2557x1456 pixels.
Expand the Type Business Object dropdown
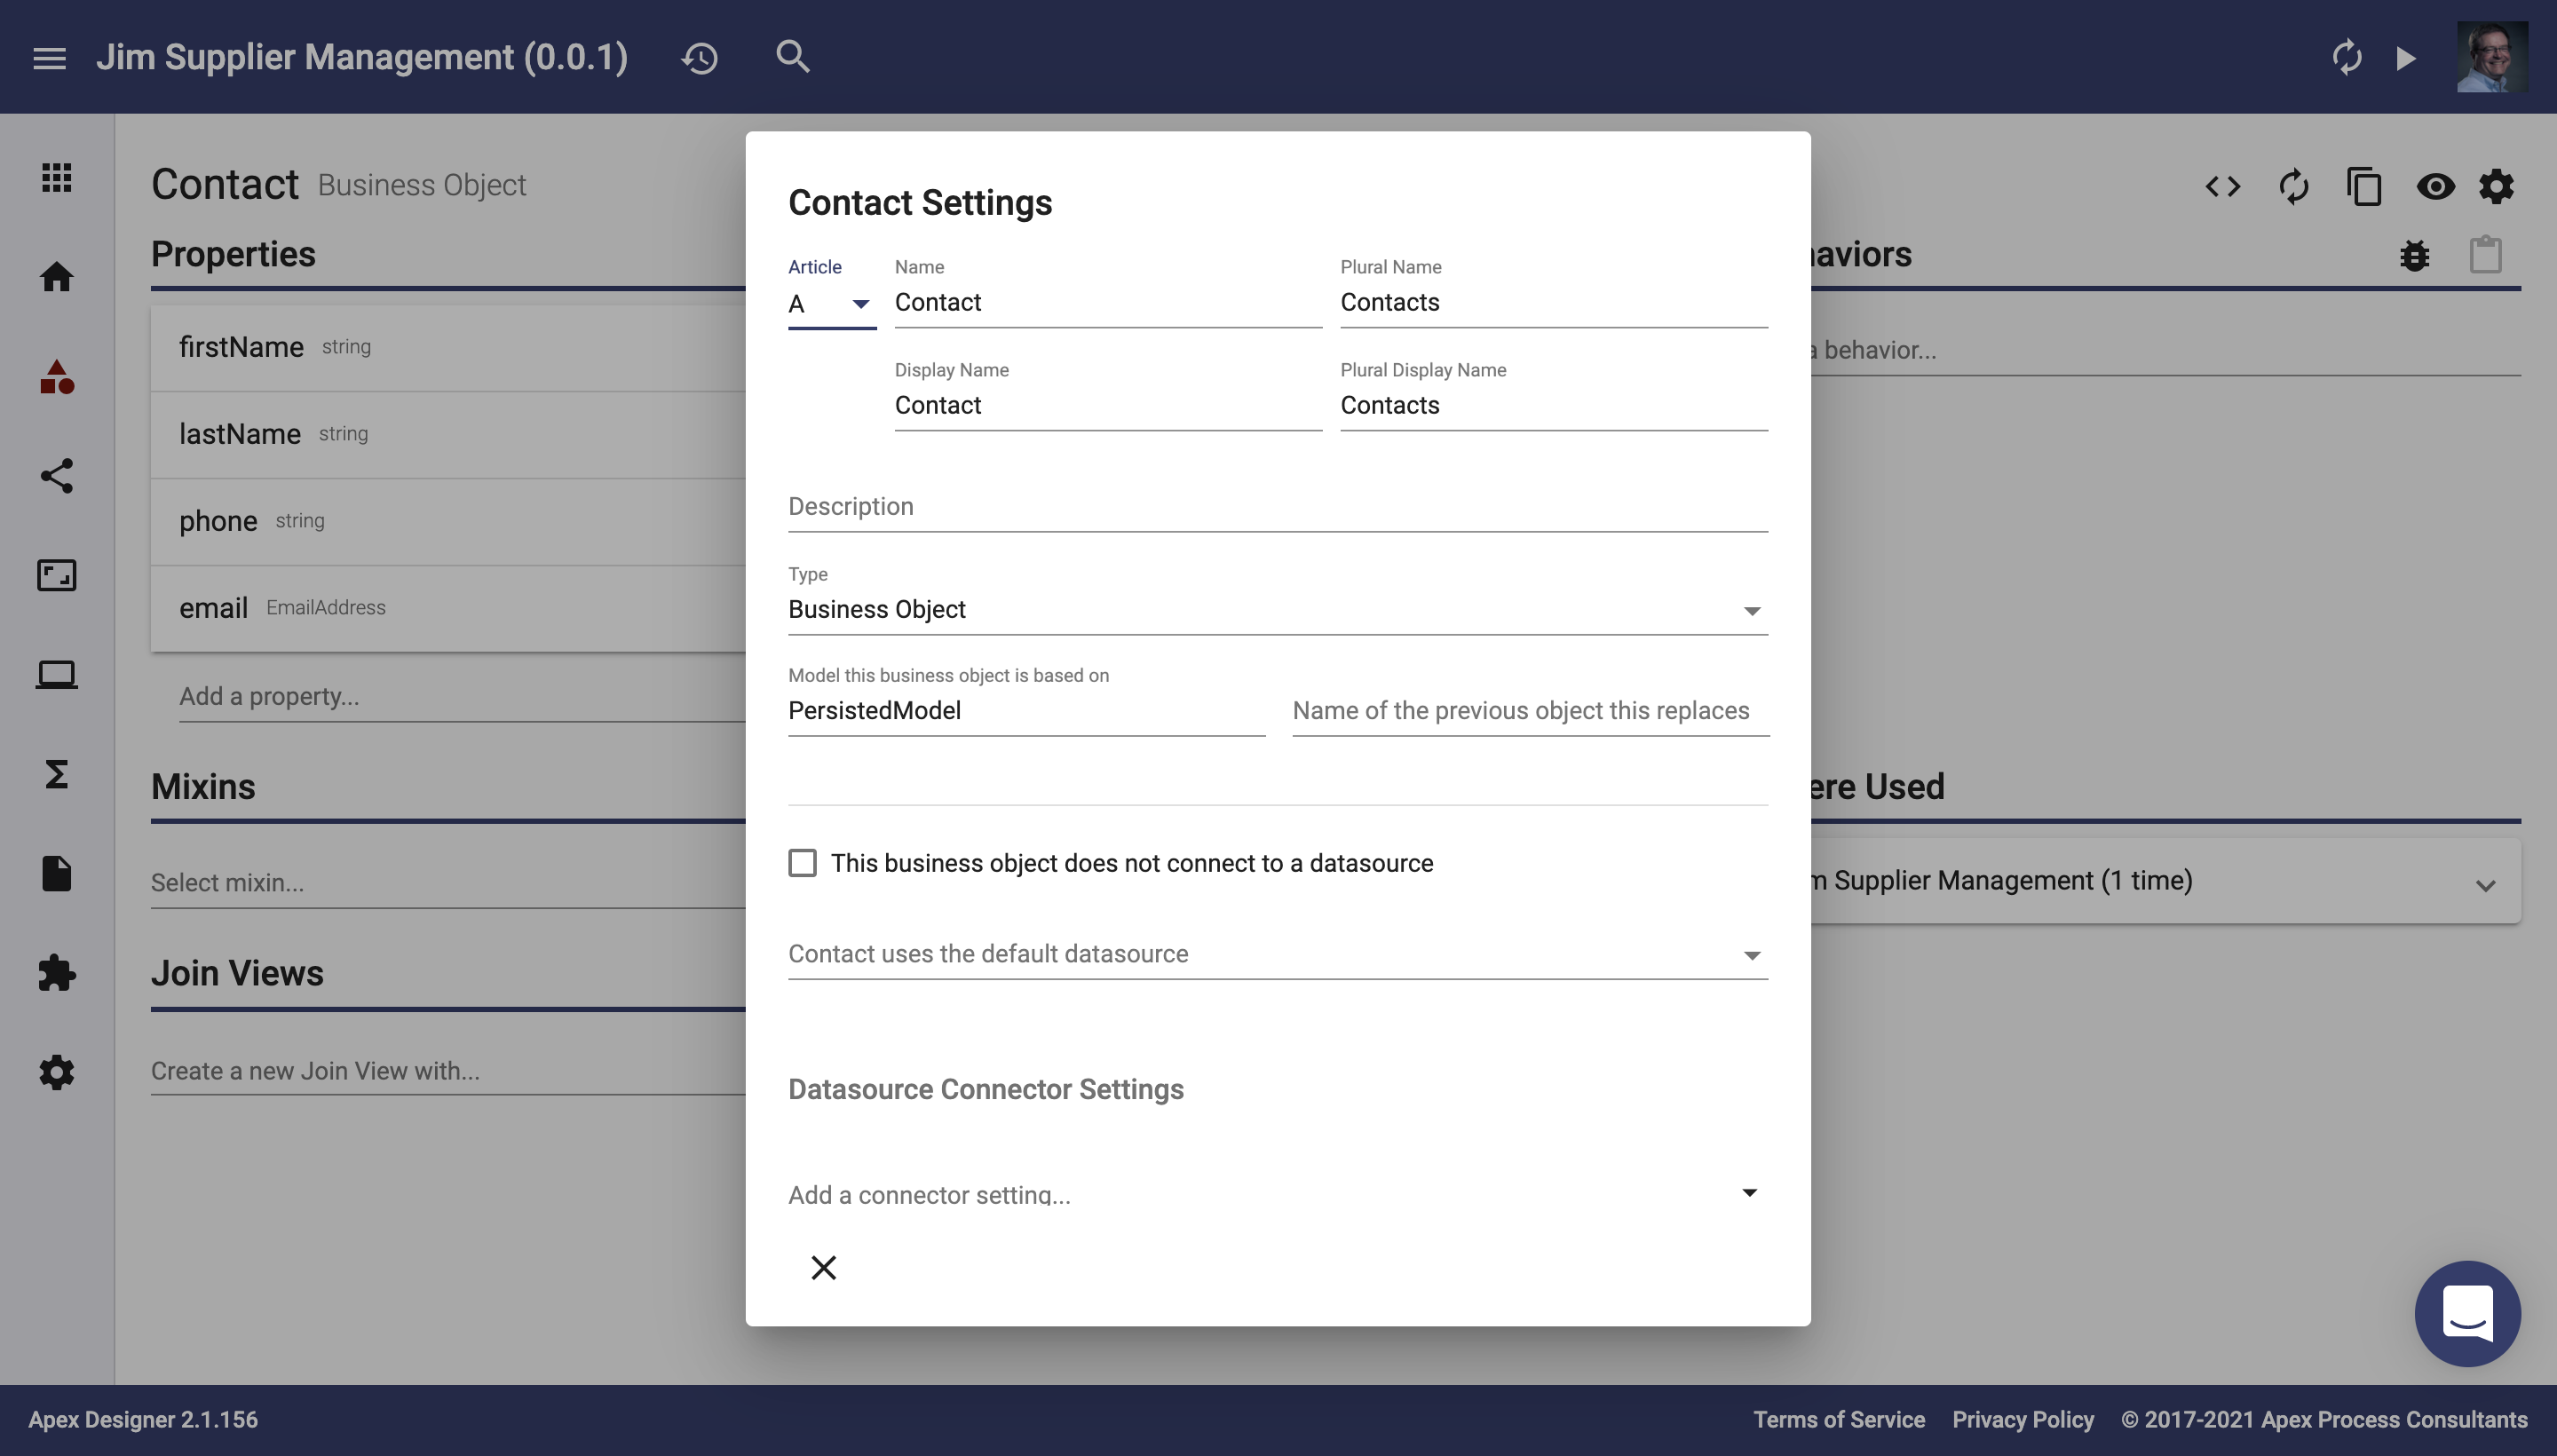[1753, 609]
